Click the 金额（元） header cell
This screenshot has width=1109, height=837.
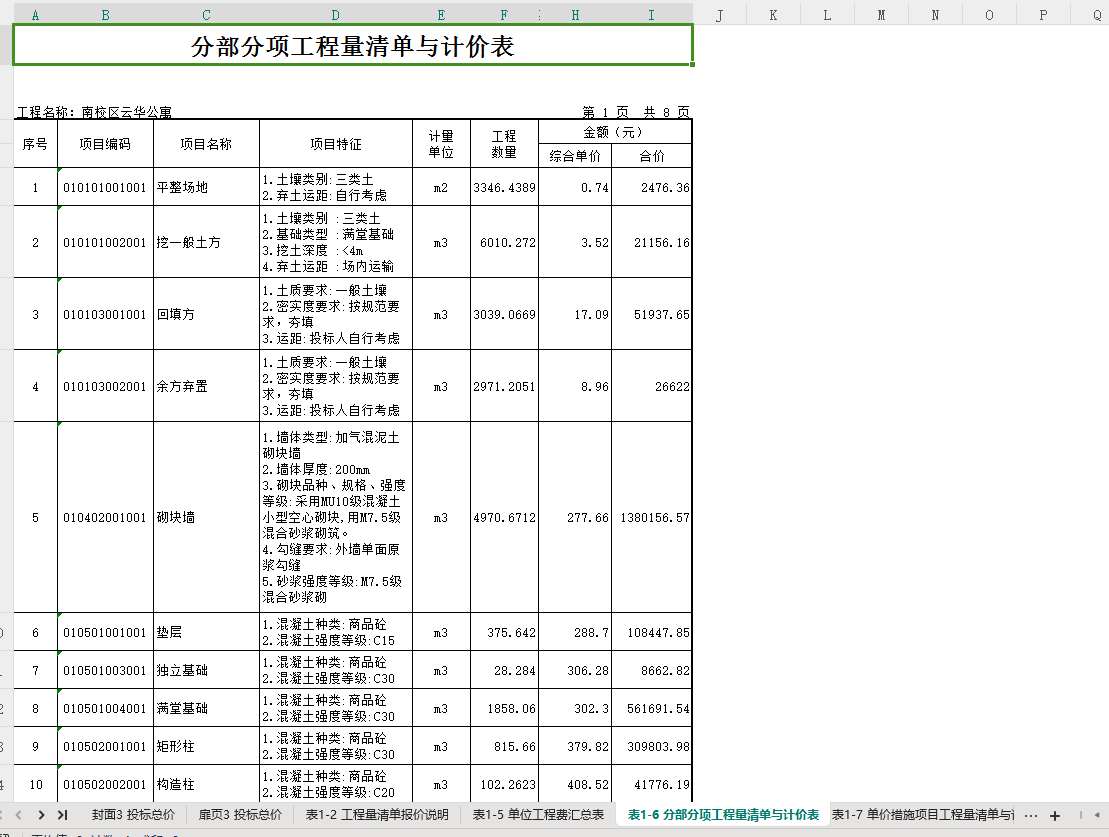tap(615, 132)
